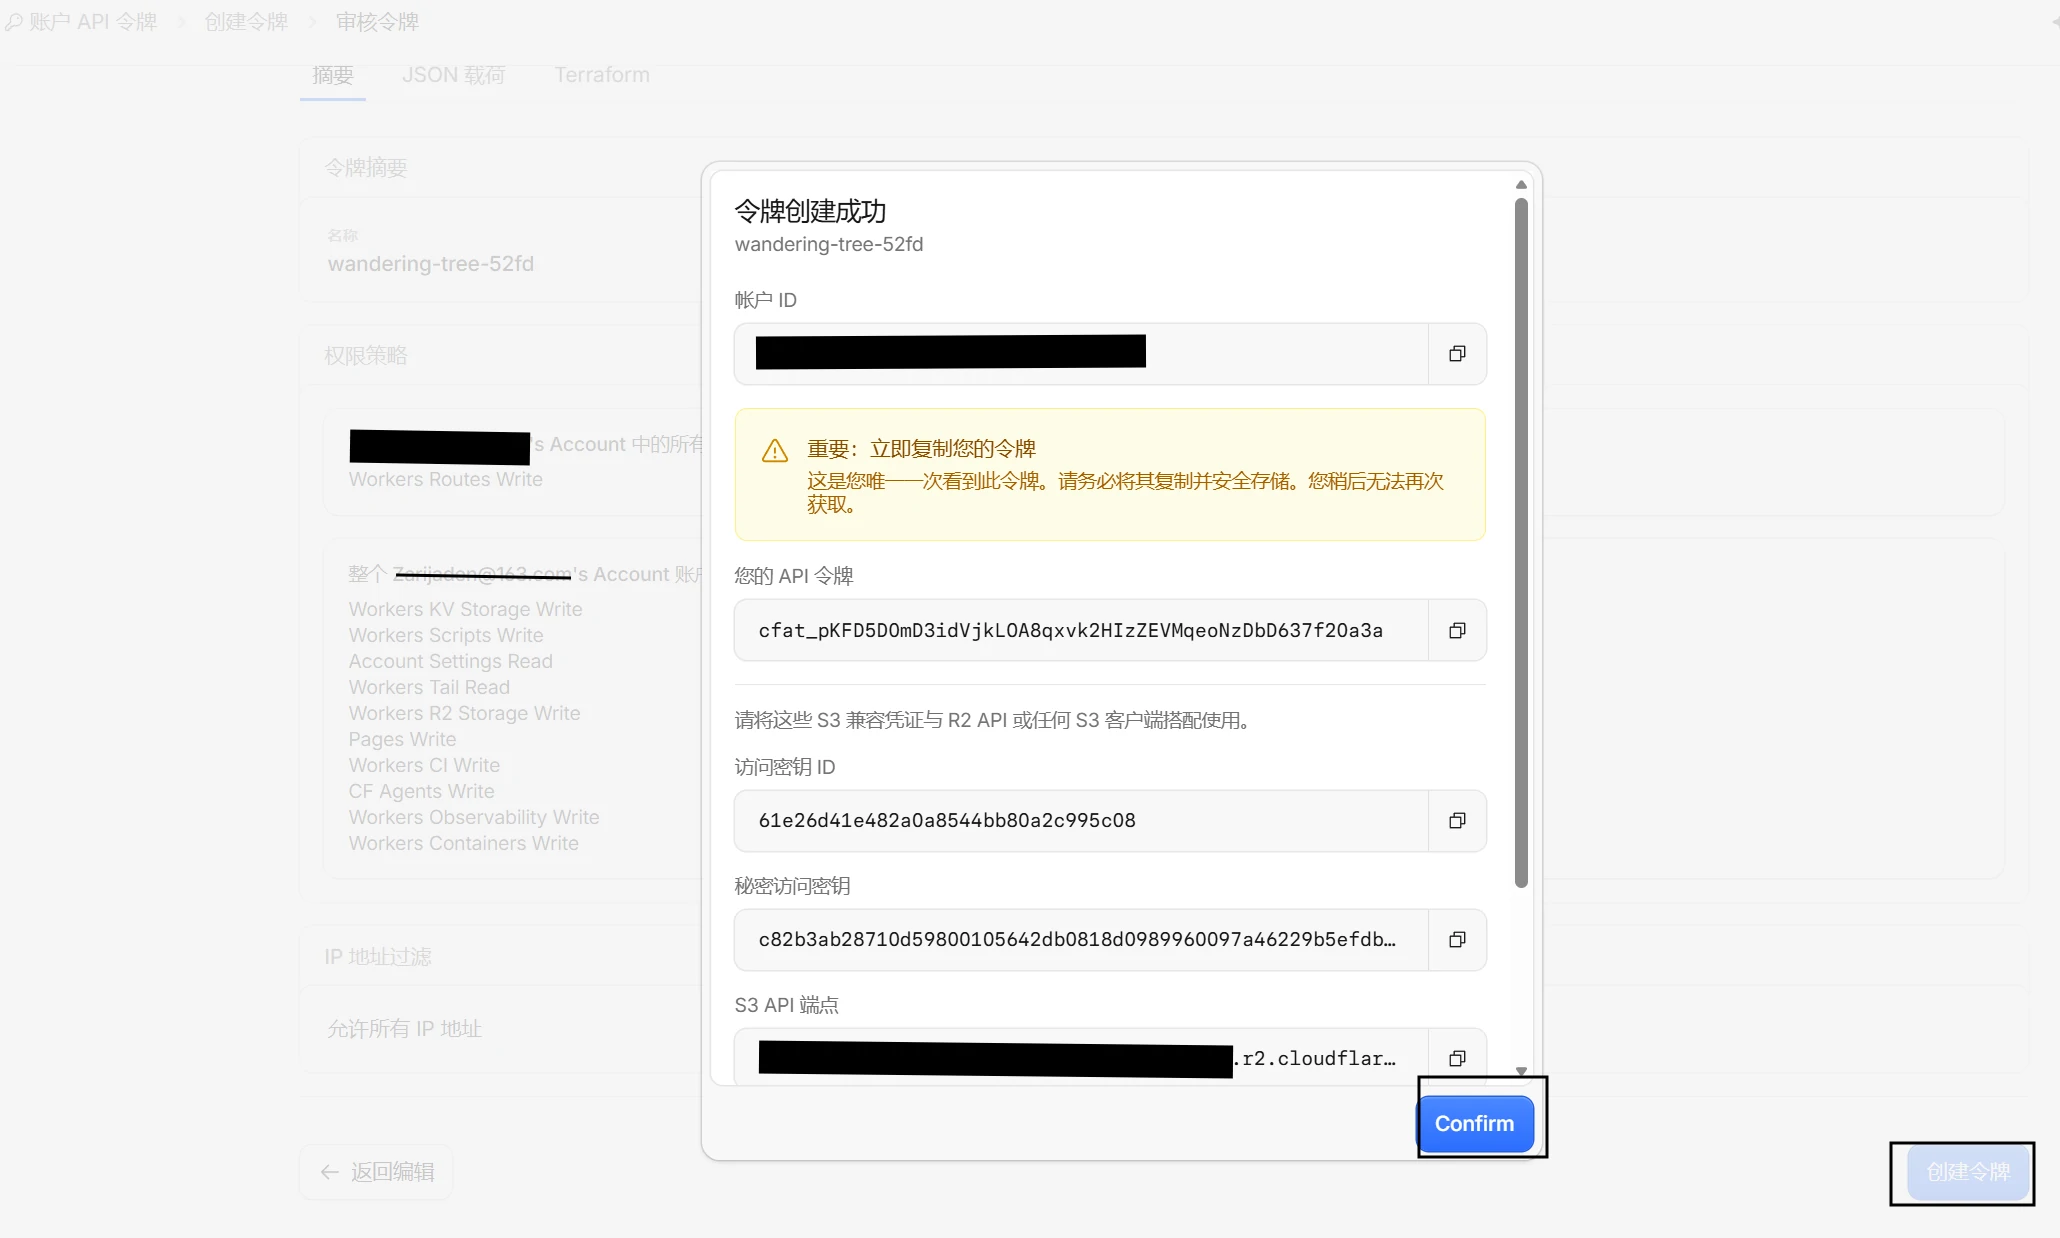Click wandering-tree-52fd under dialog title
Screen dimensions: 2060x1238
click(829, 244)
